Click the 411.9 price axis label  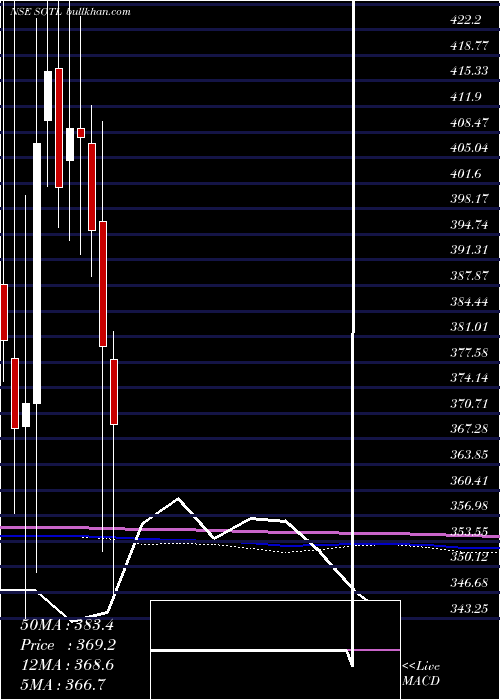point(468,96)
